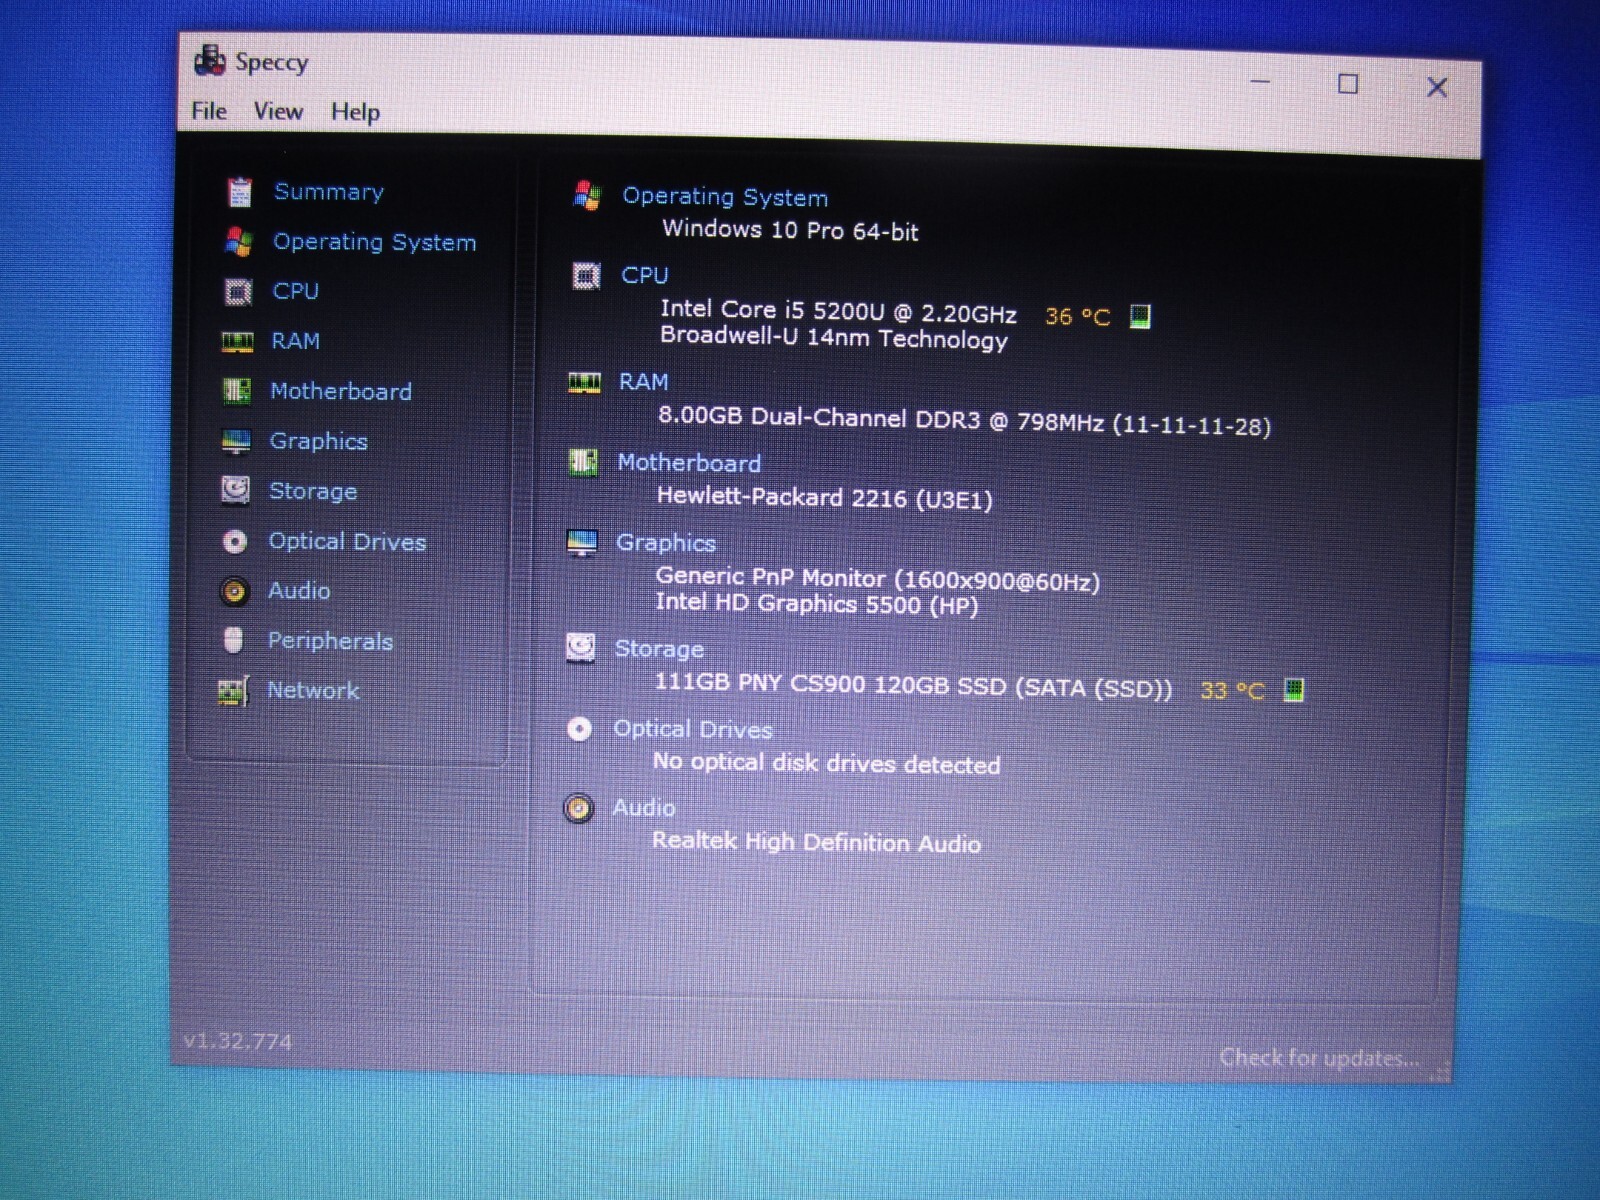Maximize the Speccy window
This screenshot has width=1600, height=1200.
1348,84
